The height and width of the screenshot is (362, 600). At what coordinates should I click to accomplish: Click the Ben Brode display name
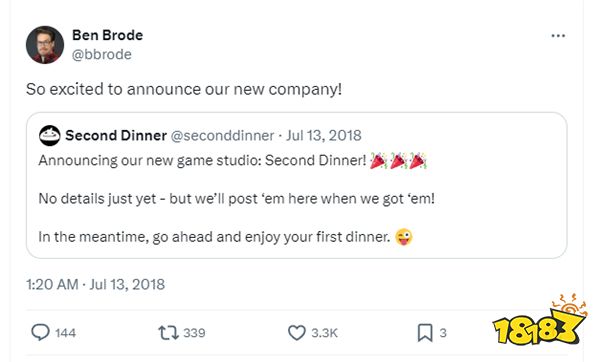pos(108,35)
